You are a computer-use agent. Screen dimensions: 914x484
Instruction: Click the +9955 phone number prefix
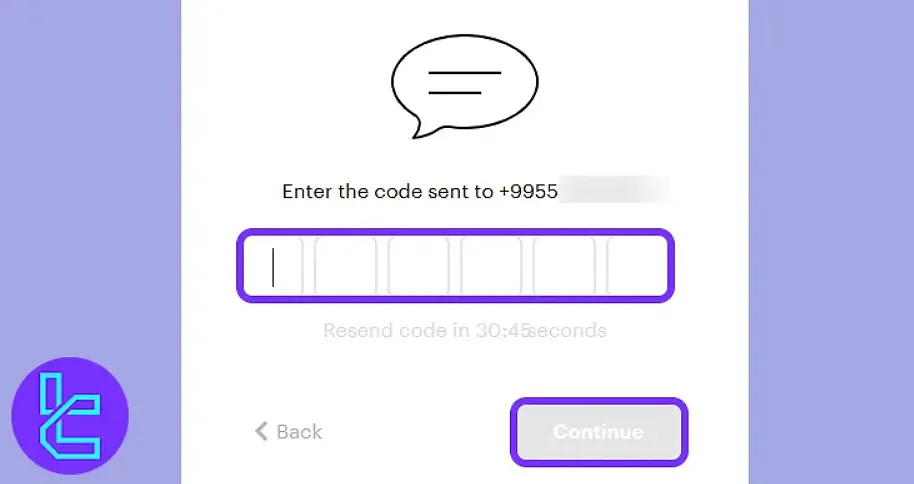coord(528,191)
